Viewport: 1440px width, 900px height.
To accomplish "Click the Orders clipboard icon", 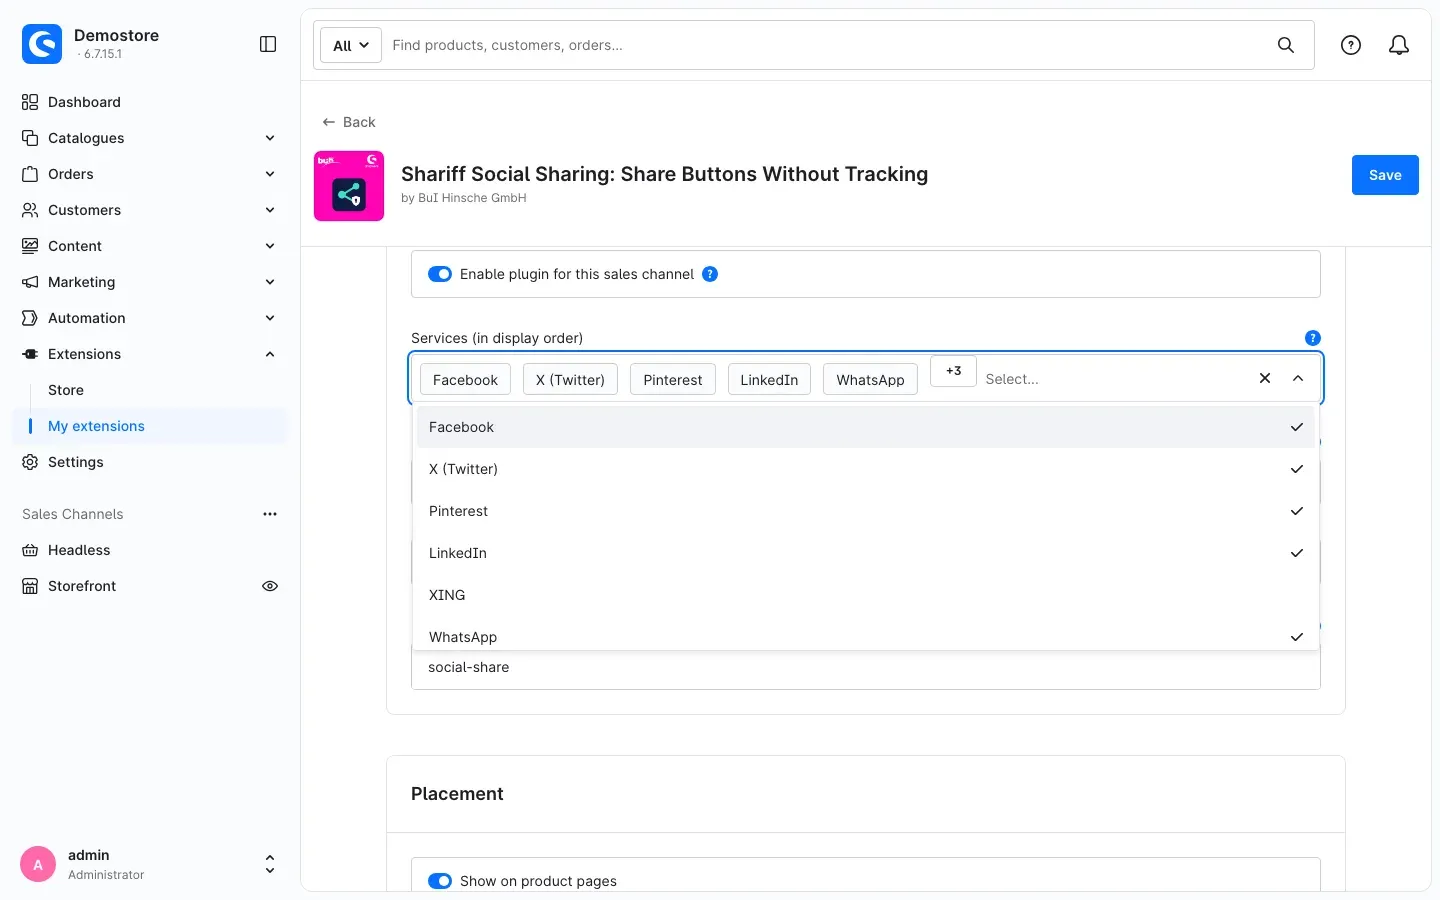I will (30, 174).
